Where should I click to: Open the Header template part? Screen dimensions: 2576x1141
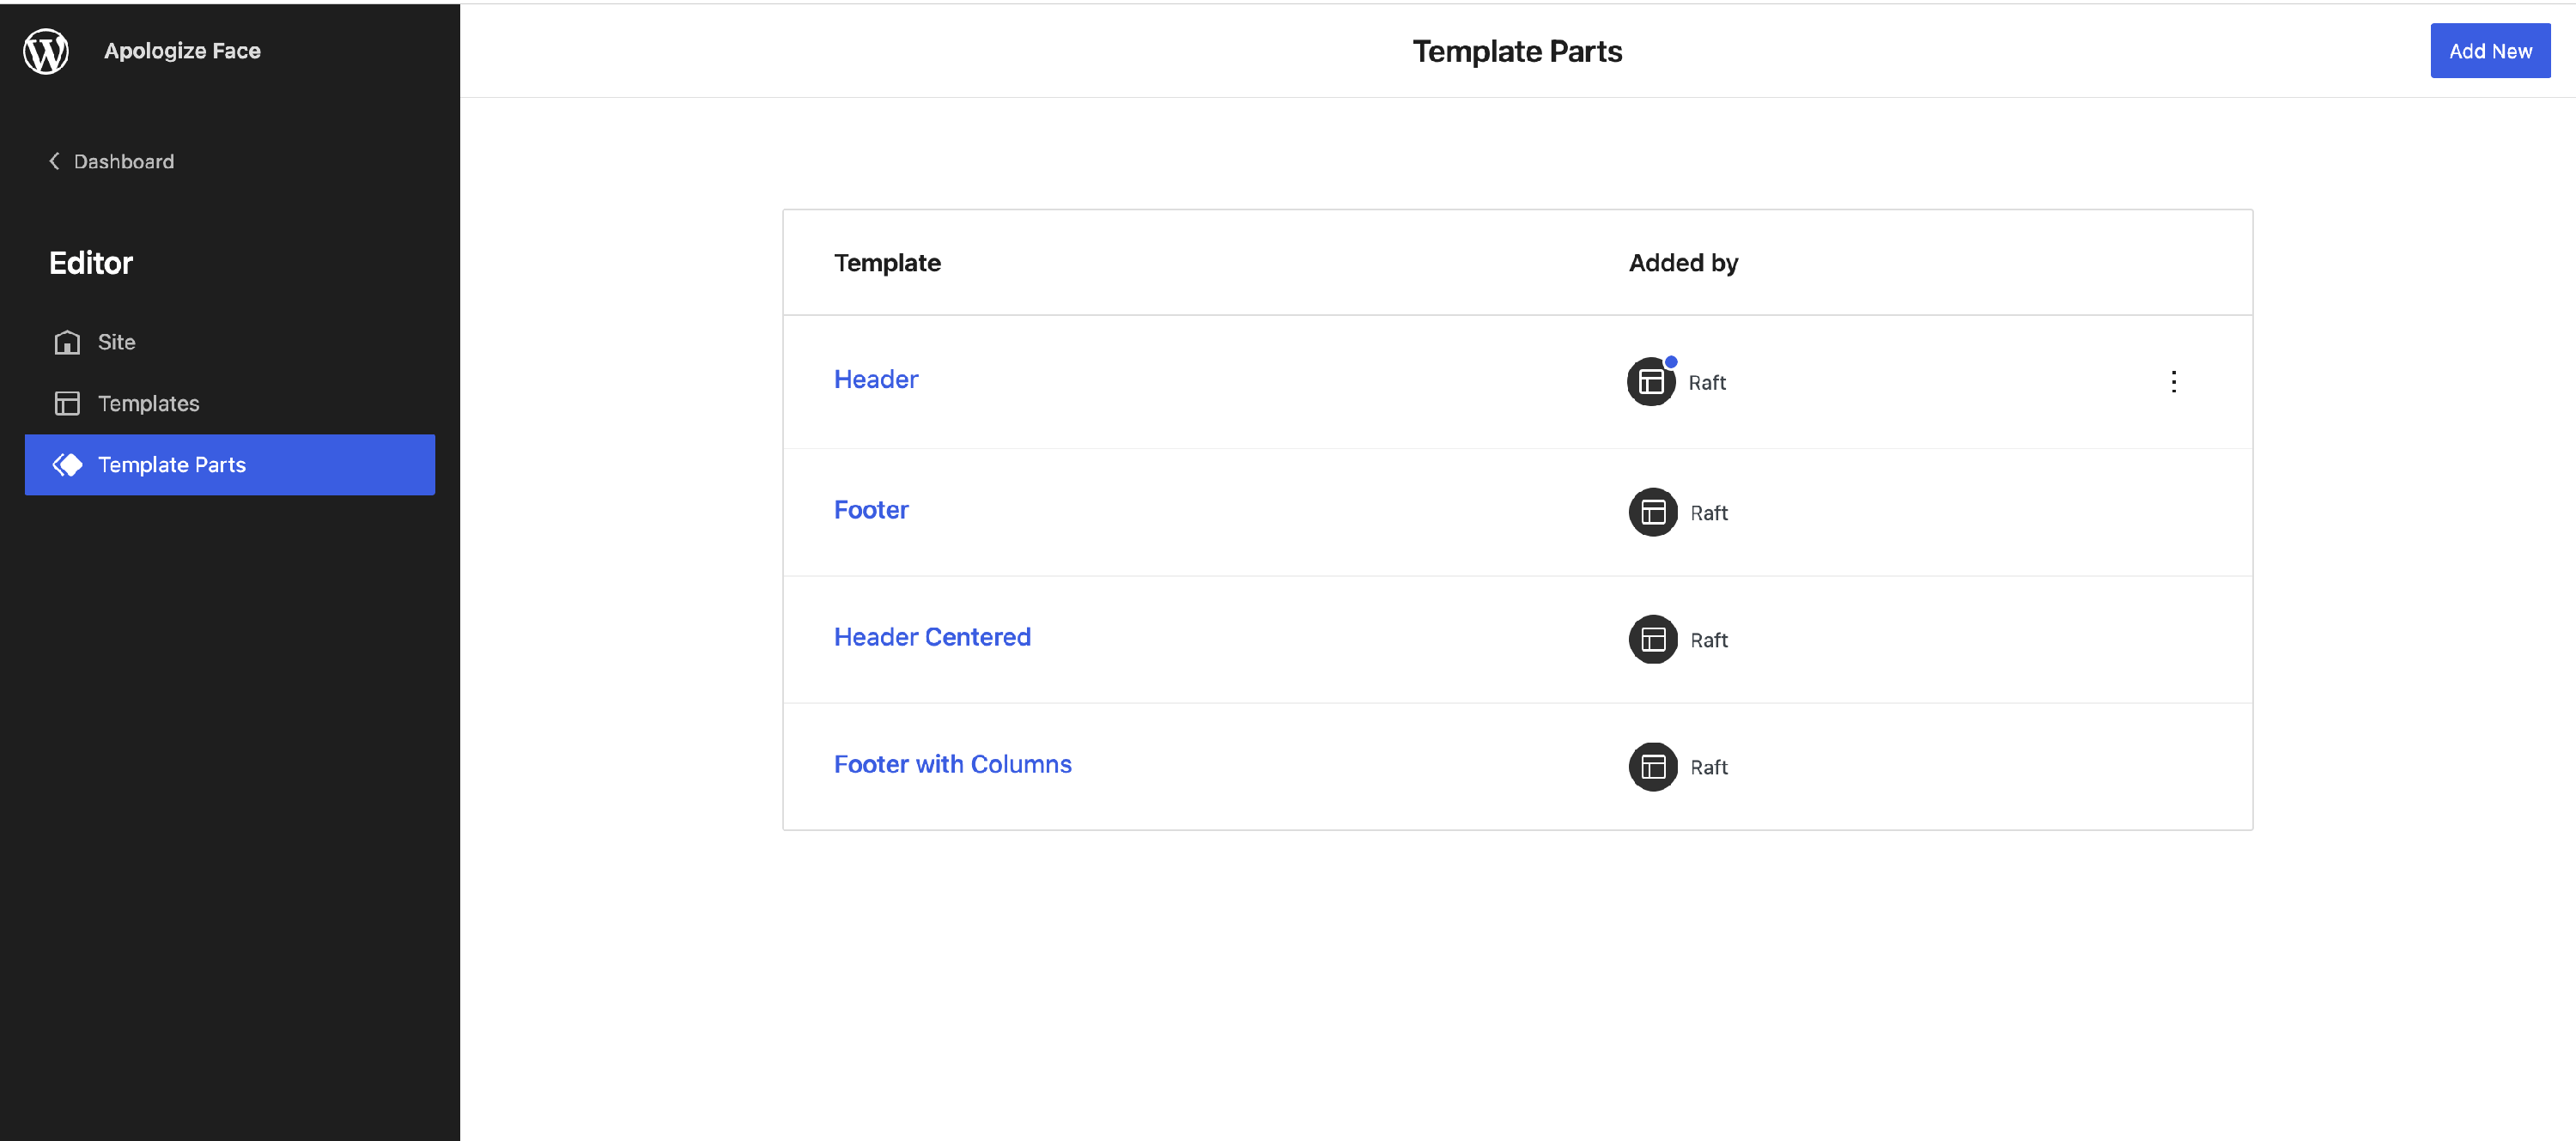click(x=876, y=379)
